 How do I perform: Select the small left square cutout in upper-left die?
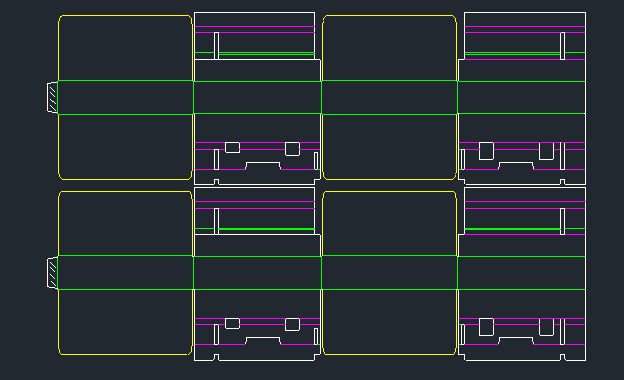232,148
